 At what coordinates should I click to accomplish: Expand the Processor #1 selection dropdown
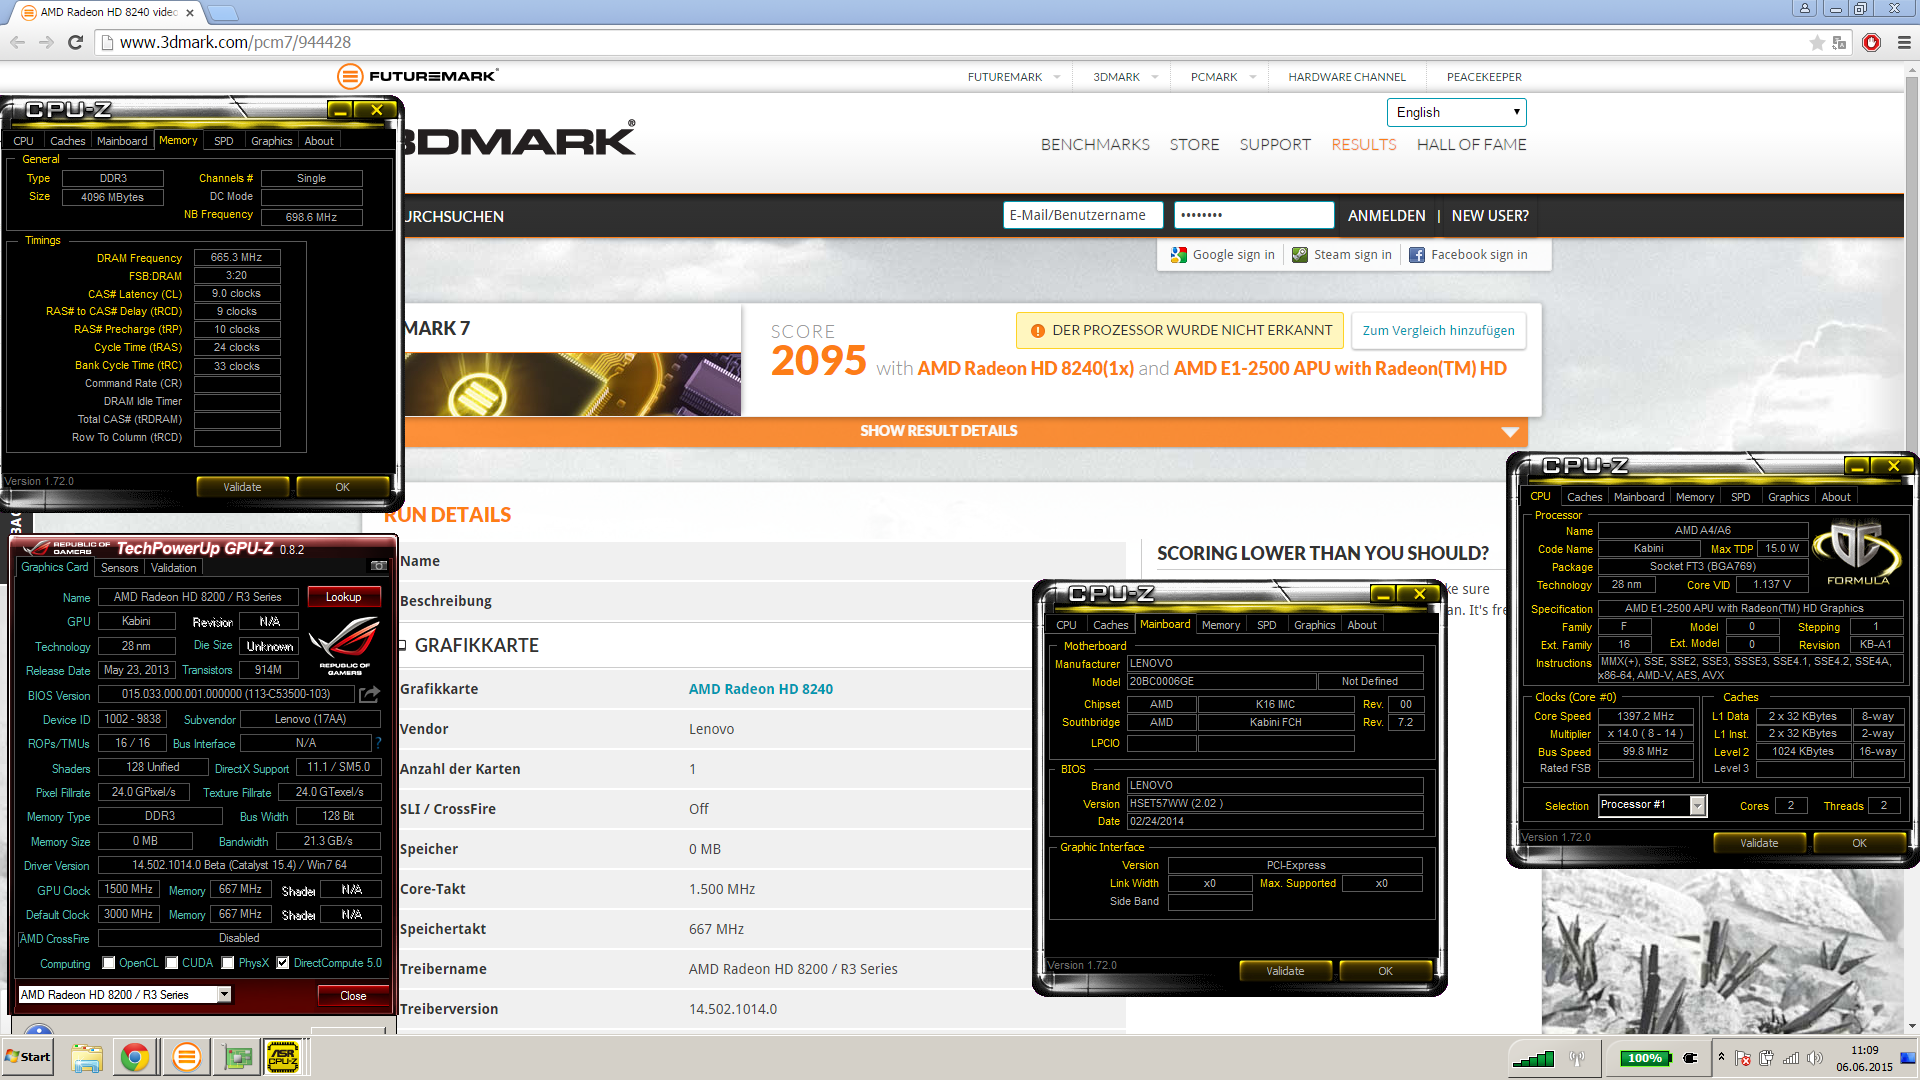[x=1697, y=805]
